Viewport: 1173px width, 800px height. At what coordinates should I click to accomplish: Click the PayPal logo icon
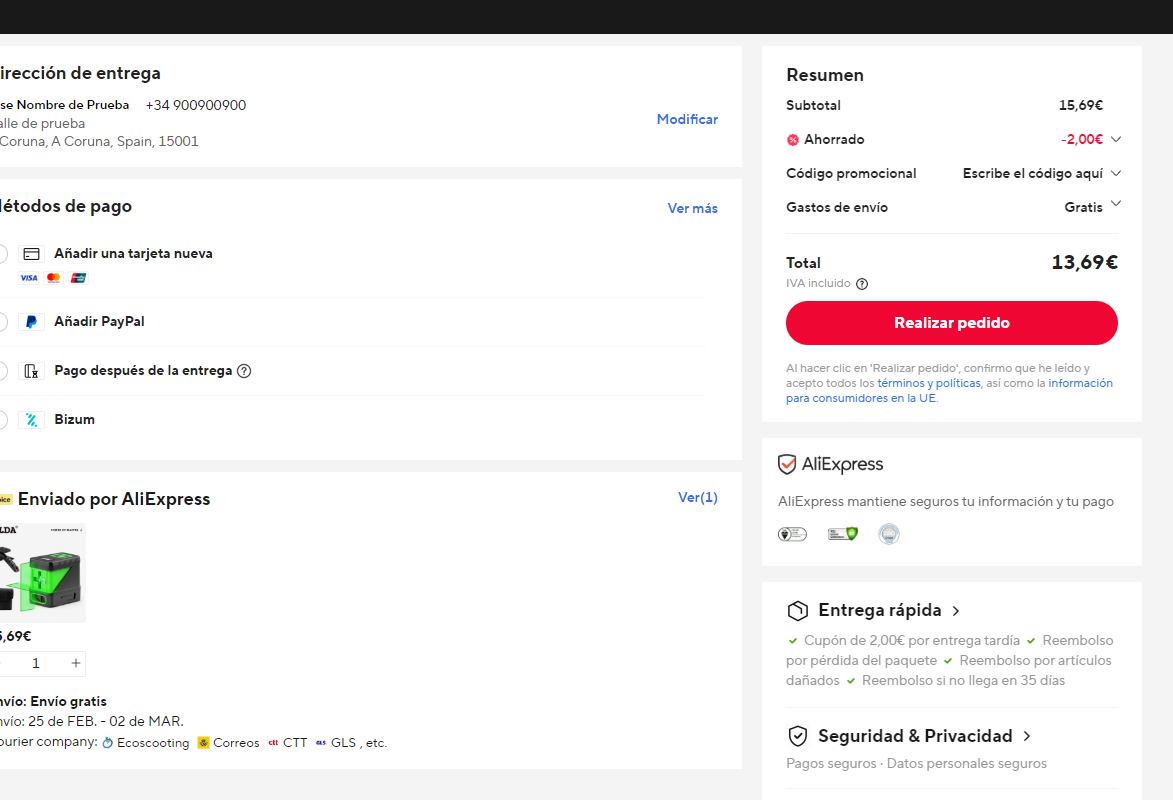tap(31, 322)
